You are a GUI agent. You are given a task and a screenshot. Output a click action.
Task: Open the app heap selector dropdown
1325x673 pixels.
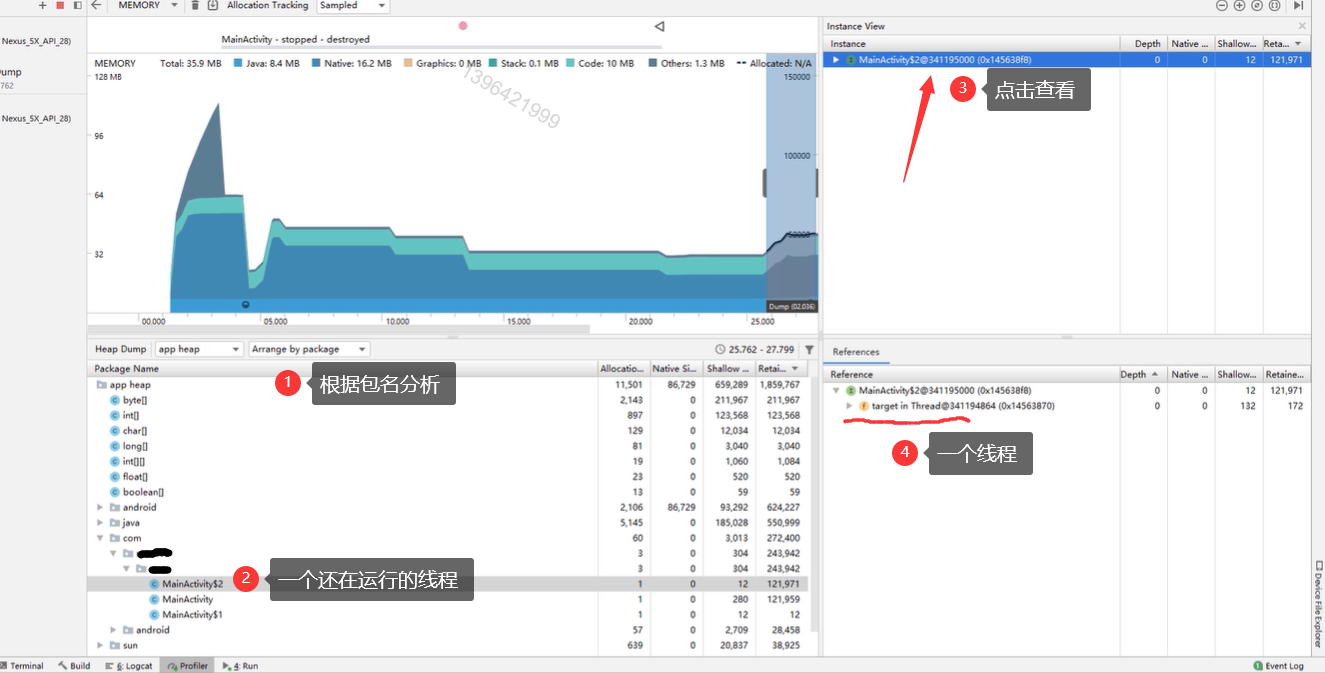point(199,349)
